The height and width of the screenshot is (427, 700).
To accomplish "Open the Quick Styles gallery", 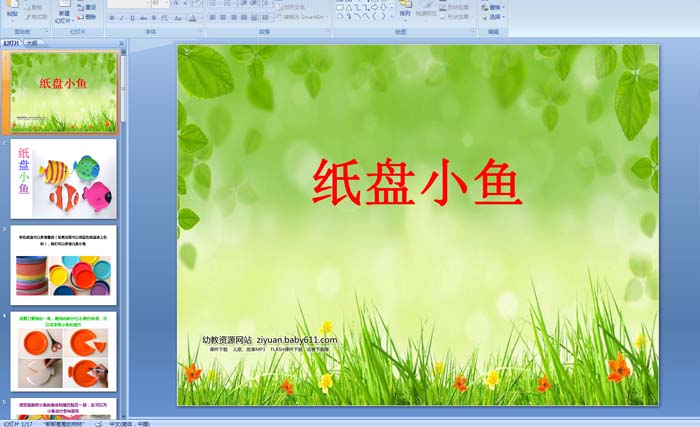I will [426, 12].
